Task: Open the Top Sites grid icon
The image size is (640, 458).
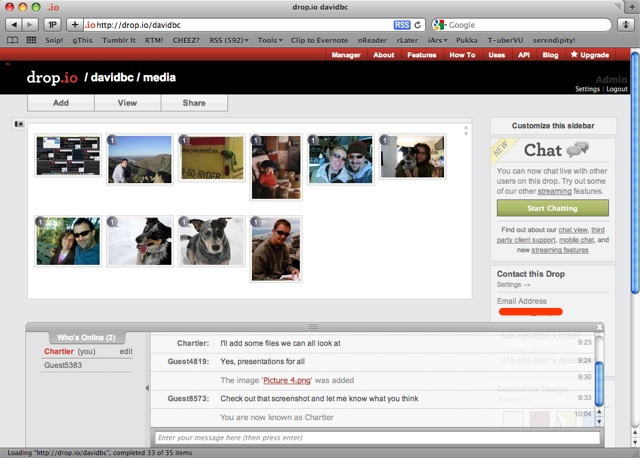Action: point(31,40)
